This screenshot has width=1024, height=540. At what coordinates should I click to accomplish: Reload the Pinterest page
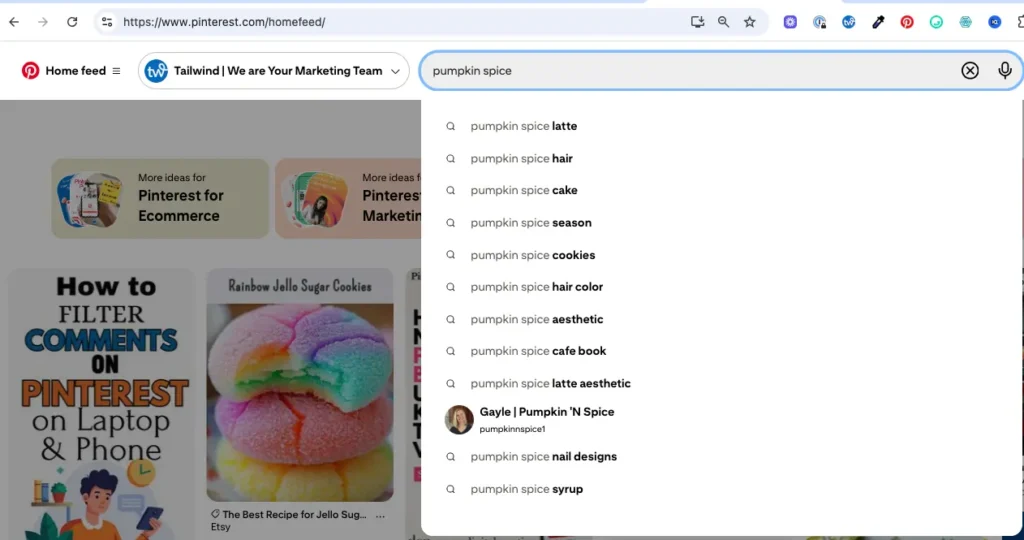tap(72, 22)
